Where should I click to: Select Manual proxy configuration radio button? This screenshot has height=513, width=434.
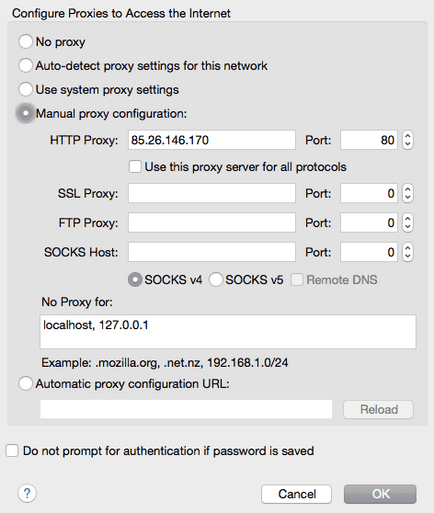(26, 113)
